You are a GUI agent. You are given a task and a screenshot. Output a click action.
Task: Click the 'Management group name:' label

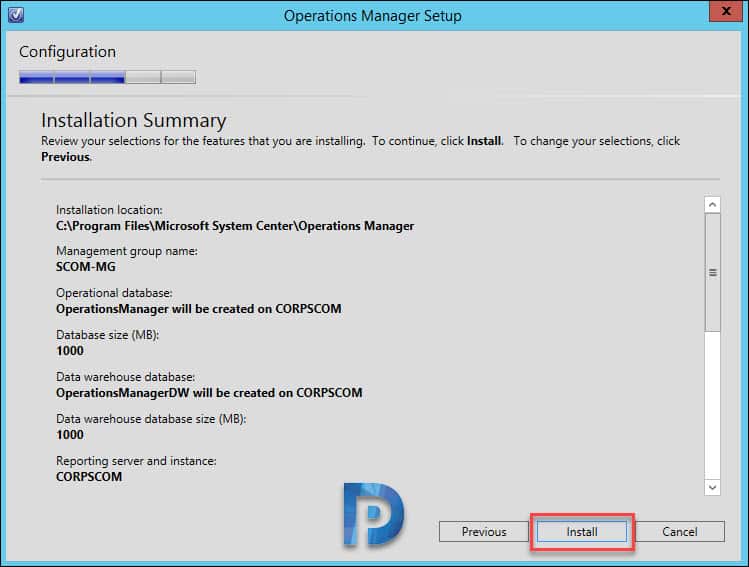click(127, 251)
